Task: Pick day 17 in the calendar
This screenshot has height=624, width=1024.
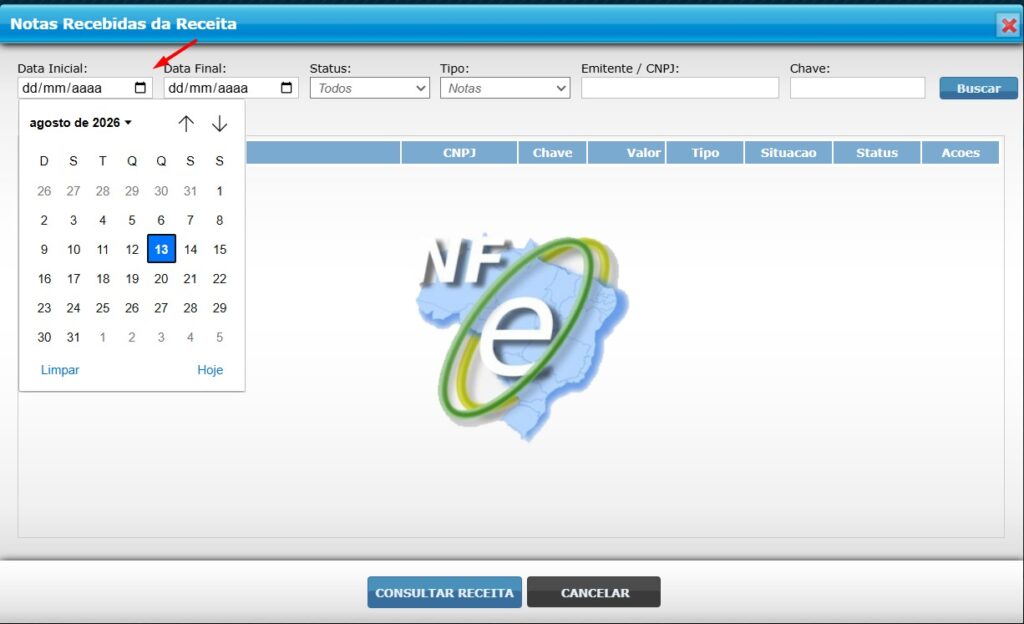Action: point(73,279)
